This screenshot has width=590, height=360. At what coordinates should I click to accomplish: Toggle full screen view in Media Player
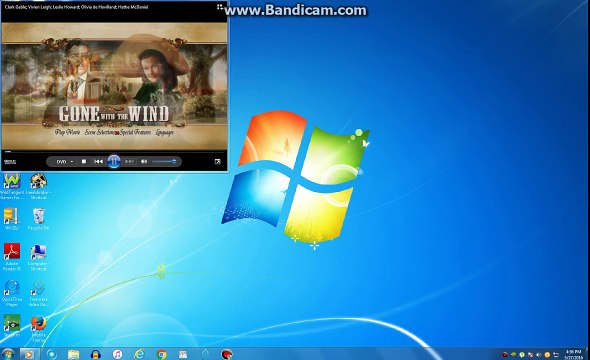[217, 161]
